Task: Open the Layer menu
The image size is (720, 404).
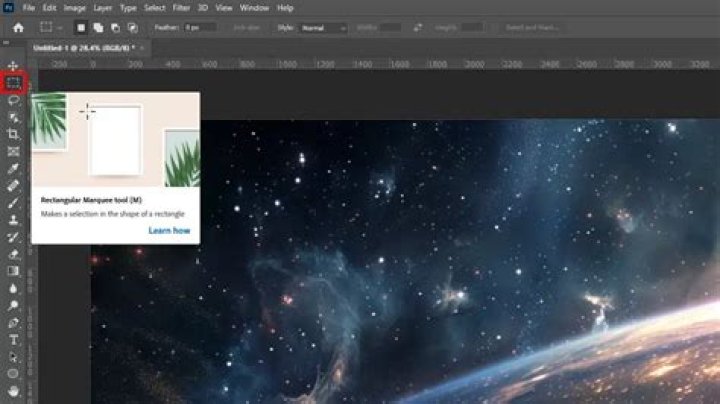Action: tap(101, 8)
